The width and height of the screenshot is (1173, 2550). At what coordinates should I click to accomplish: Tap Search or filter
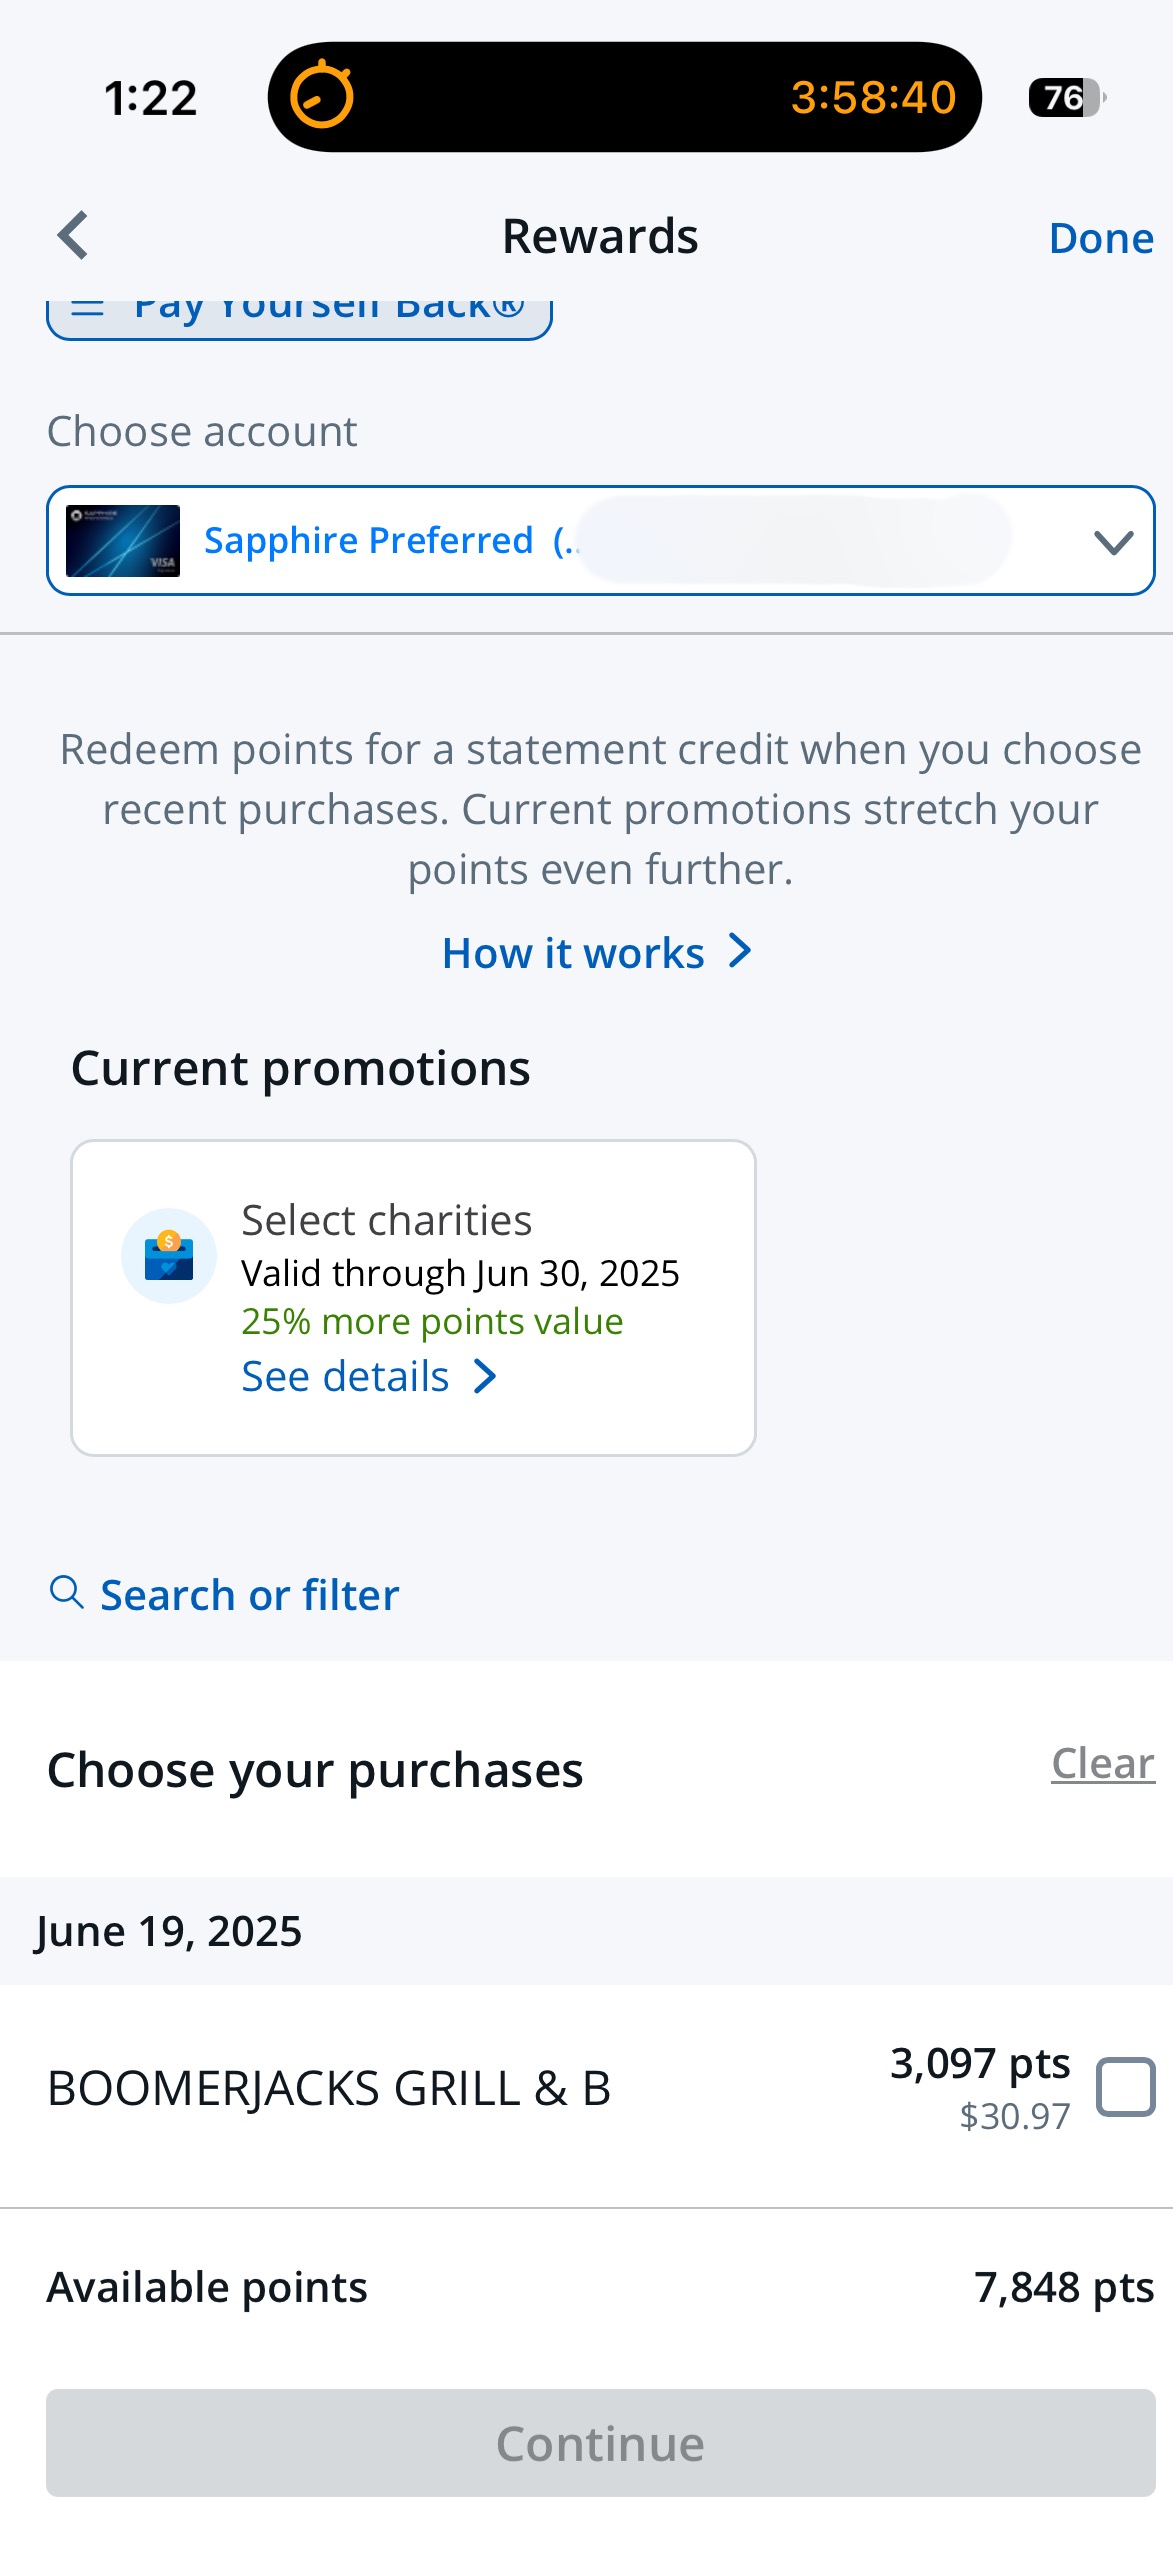(x=225, y=1594)
